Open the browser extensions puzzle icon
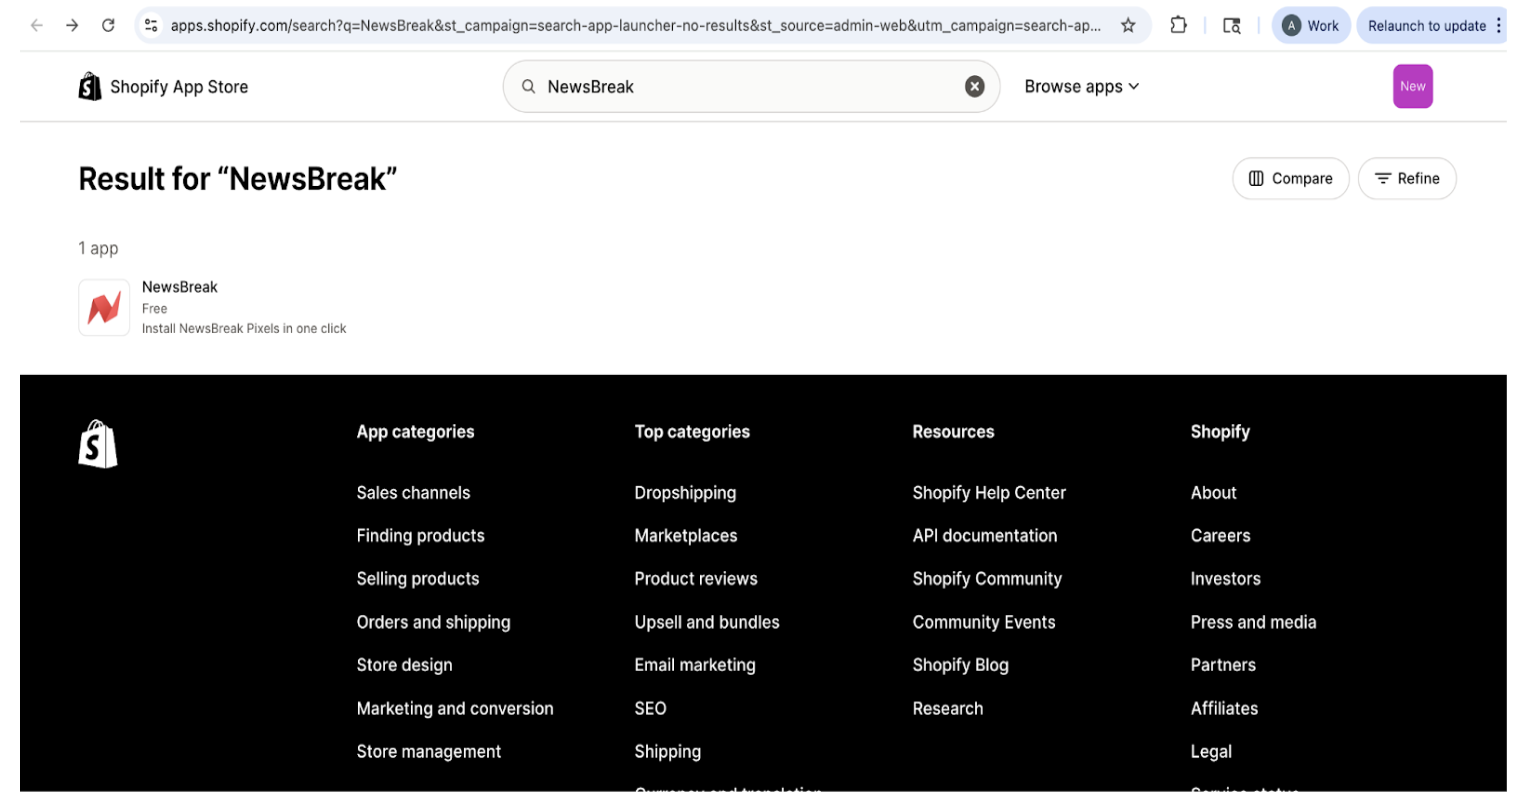The image size is (1514, 792). [x=1178, y=26]
